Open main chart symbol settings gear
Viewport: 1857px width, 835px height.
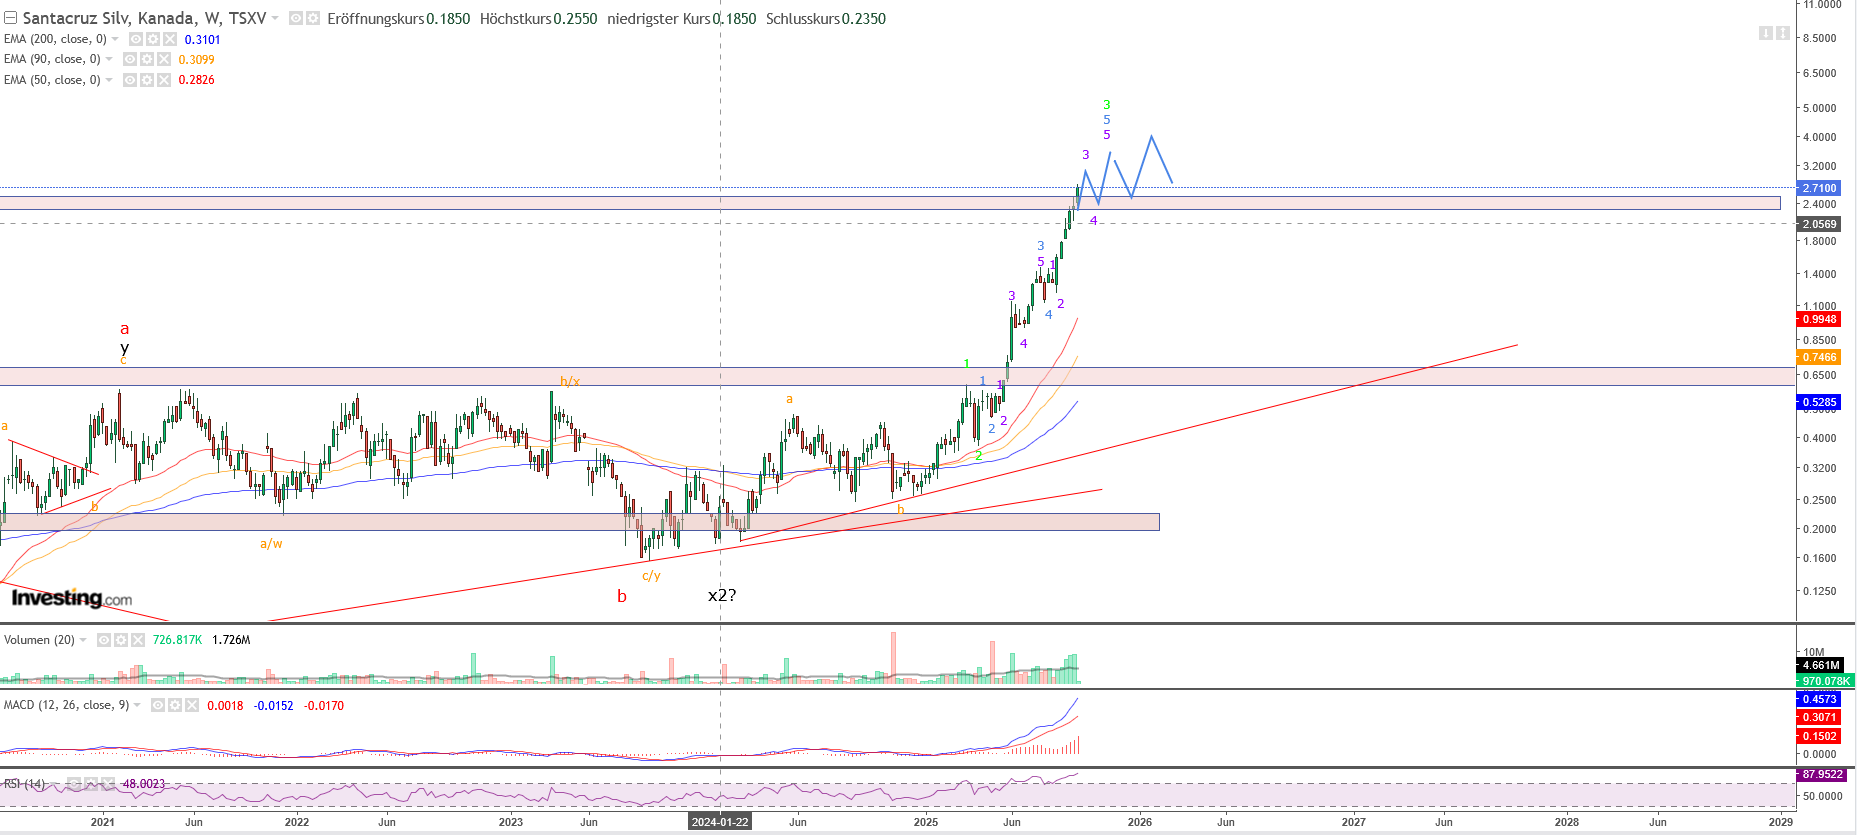point(313,19)
